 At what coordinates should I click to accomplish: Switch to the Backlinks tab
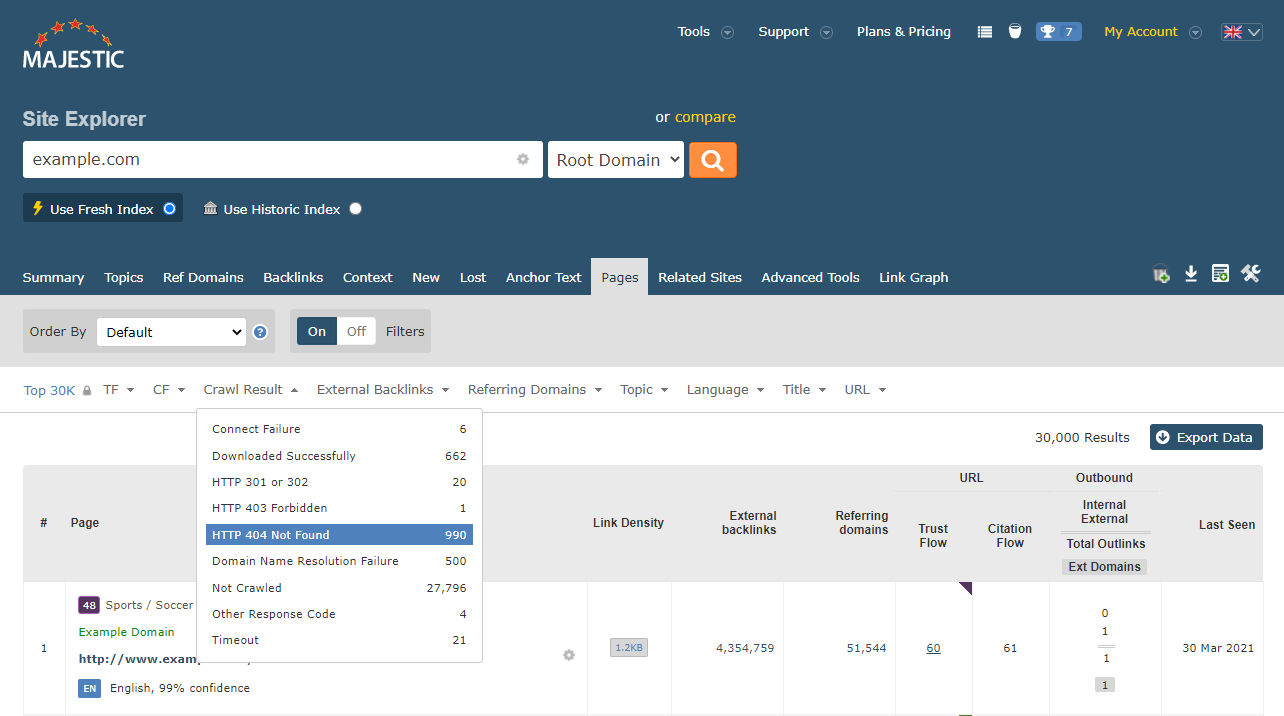point(293,277)
